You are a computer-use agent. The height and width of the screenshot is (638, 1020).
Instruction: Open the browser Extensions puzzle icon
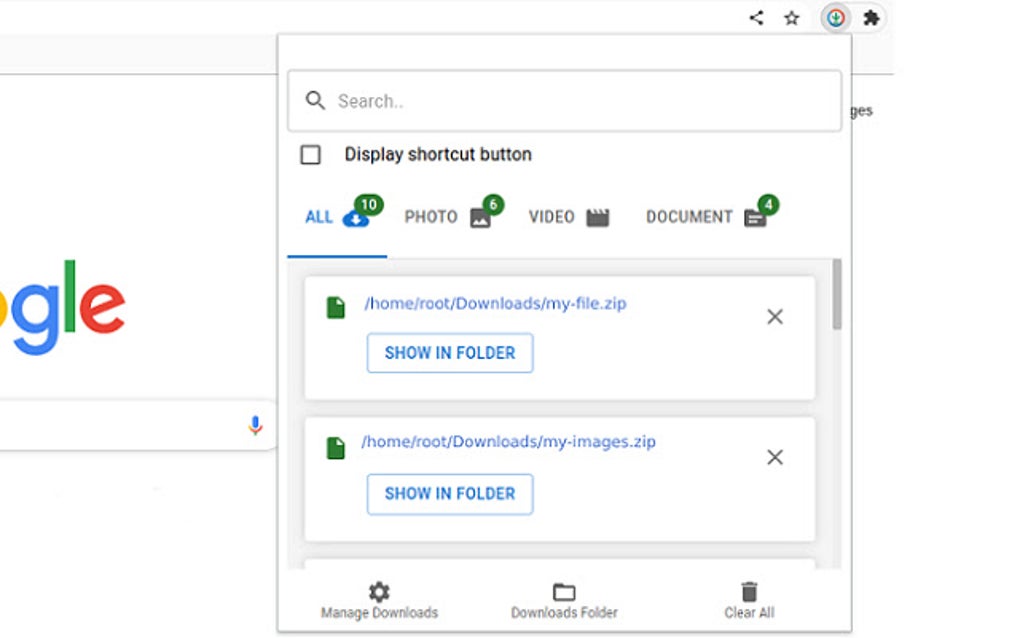(871, 17)
